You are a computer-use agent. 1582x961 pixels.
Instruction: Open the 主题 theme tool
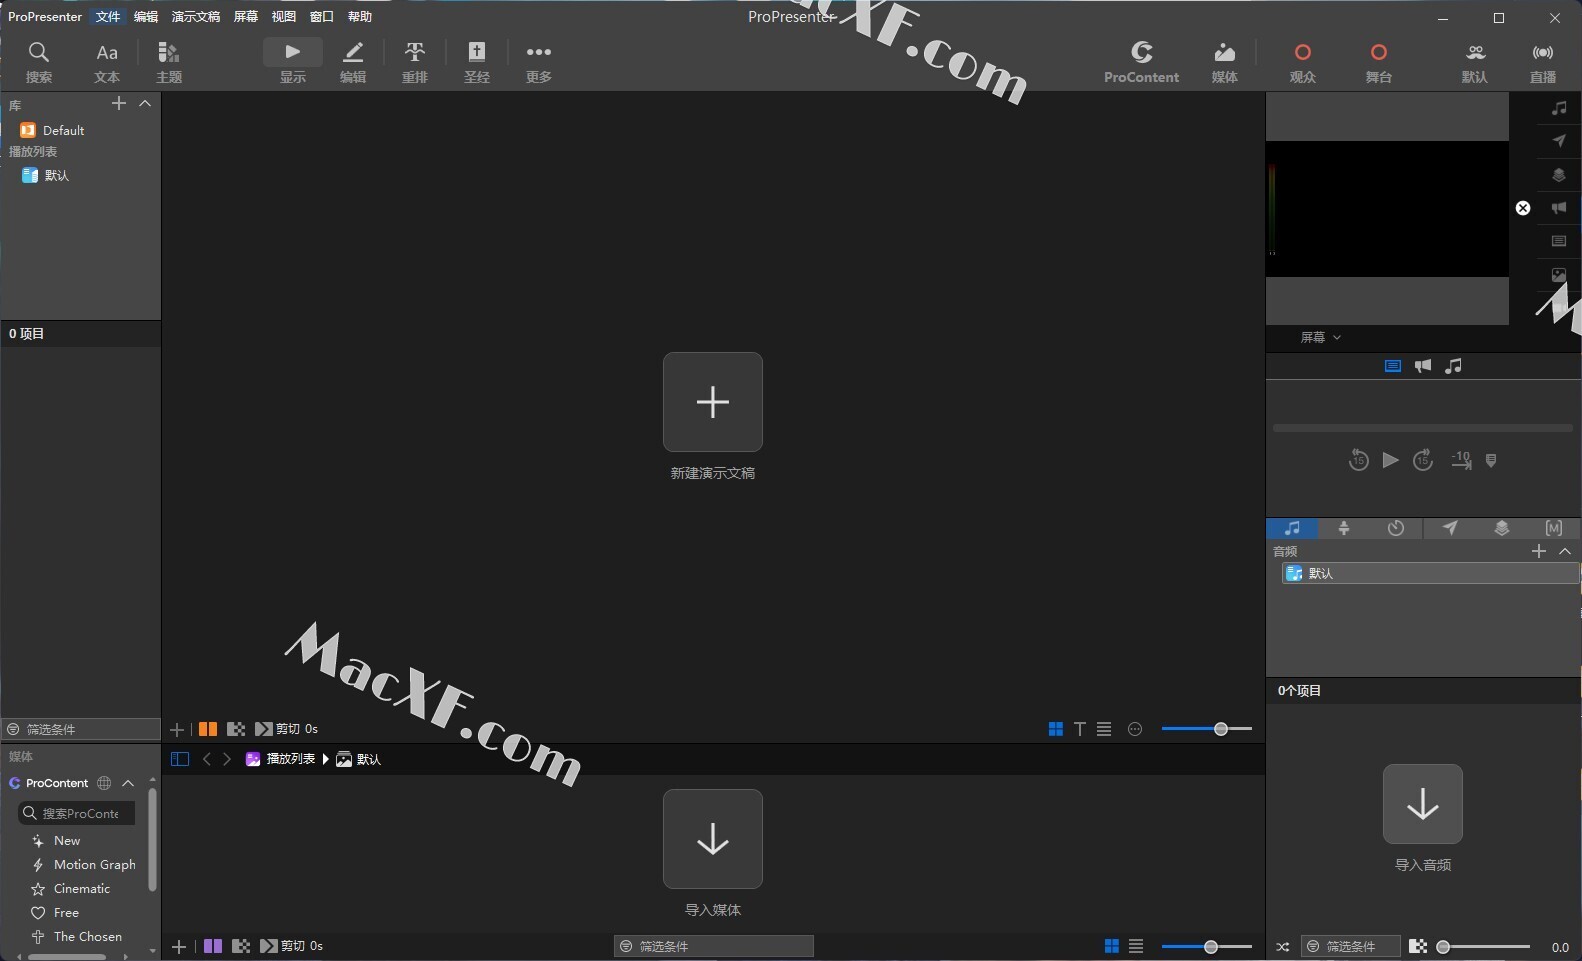pos(169,62)
